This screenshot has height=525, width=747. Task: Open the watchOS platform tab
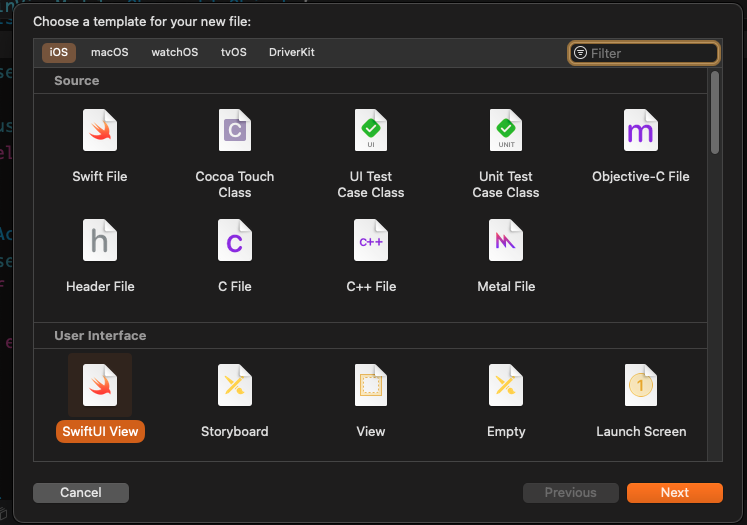[175, 52]
